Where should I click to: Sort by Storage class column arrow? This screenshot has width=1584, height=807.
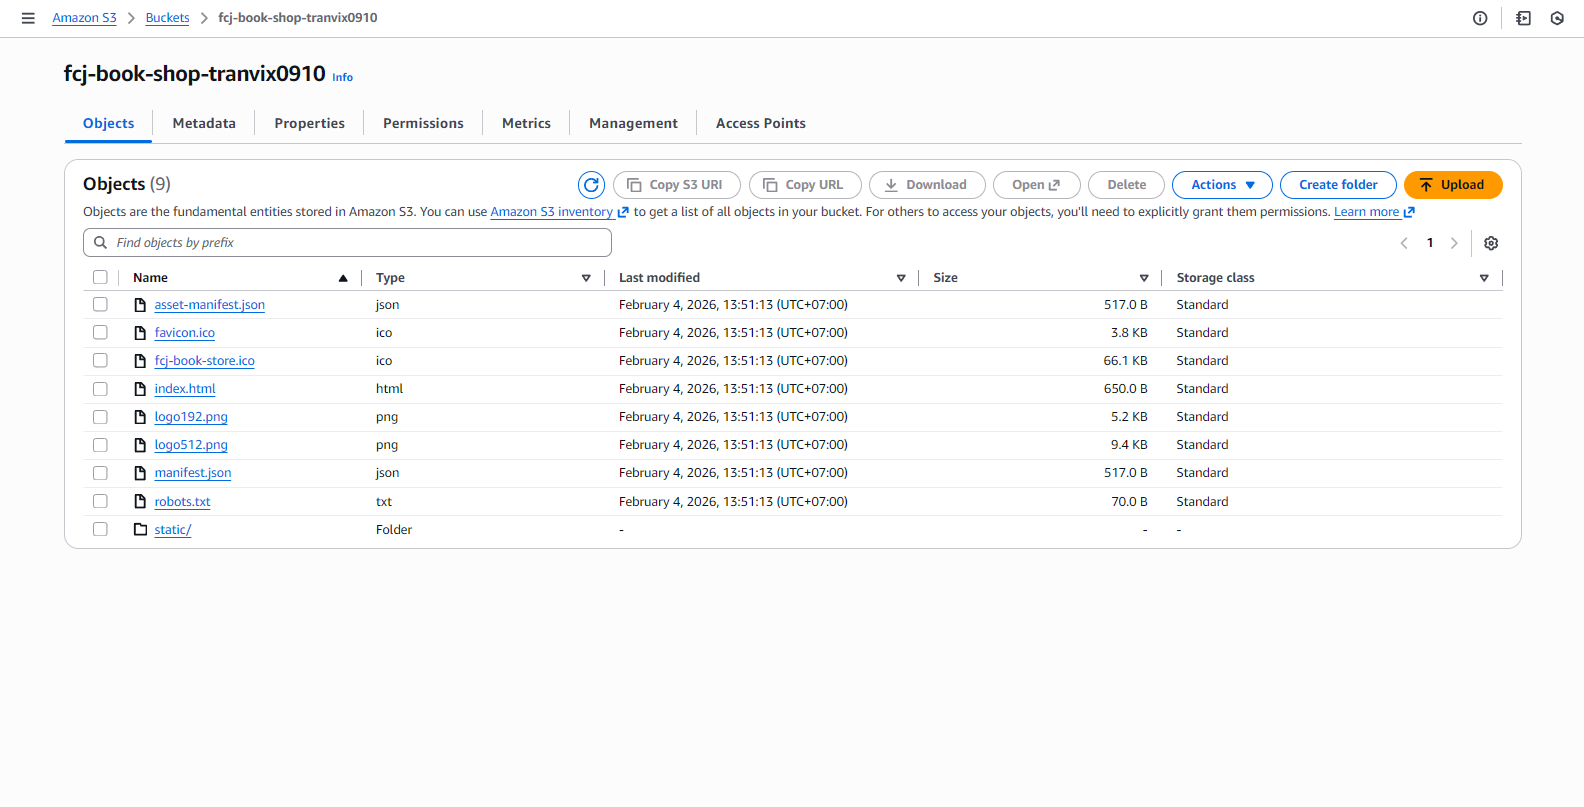point(1484,278)
